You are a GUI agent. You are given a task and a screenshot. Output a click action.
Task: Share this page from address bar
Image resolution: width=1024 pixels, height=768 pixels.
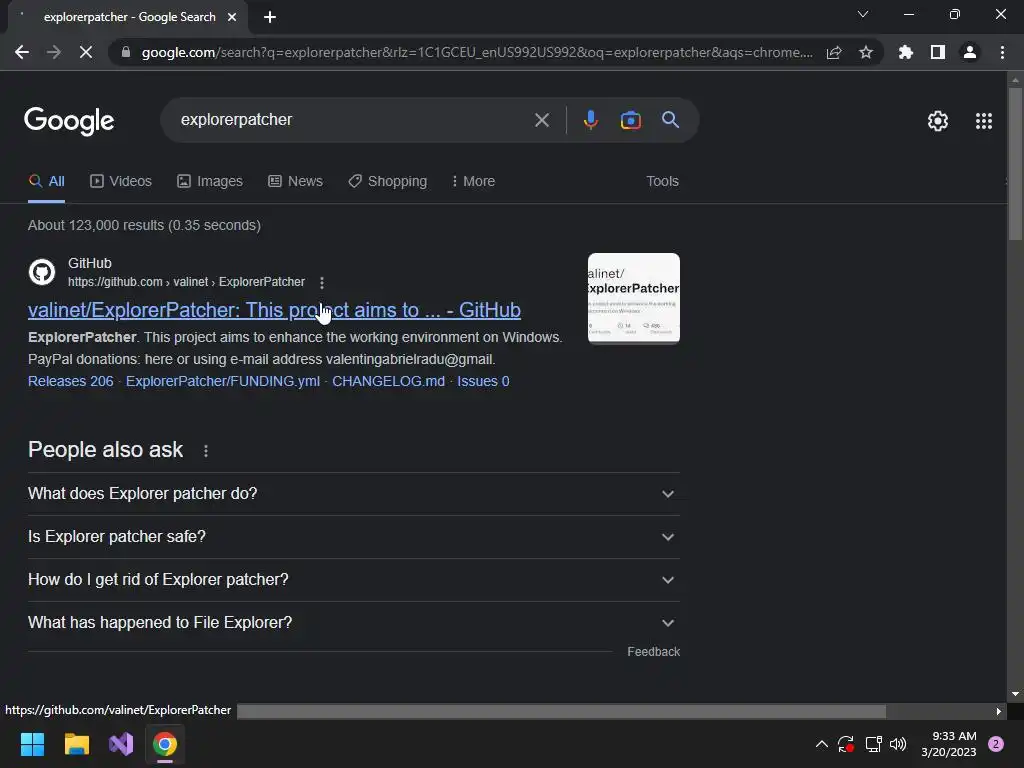pos(834,52)
